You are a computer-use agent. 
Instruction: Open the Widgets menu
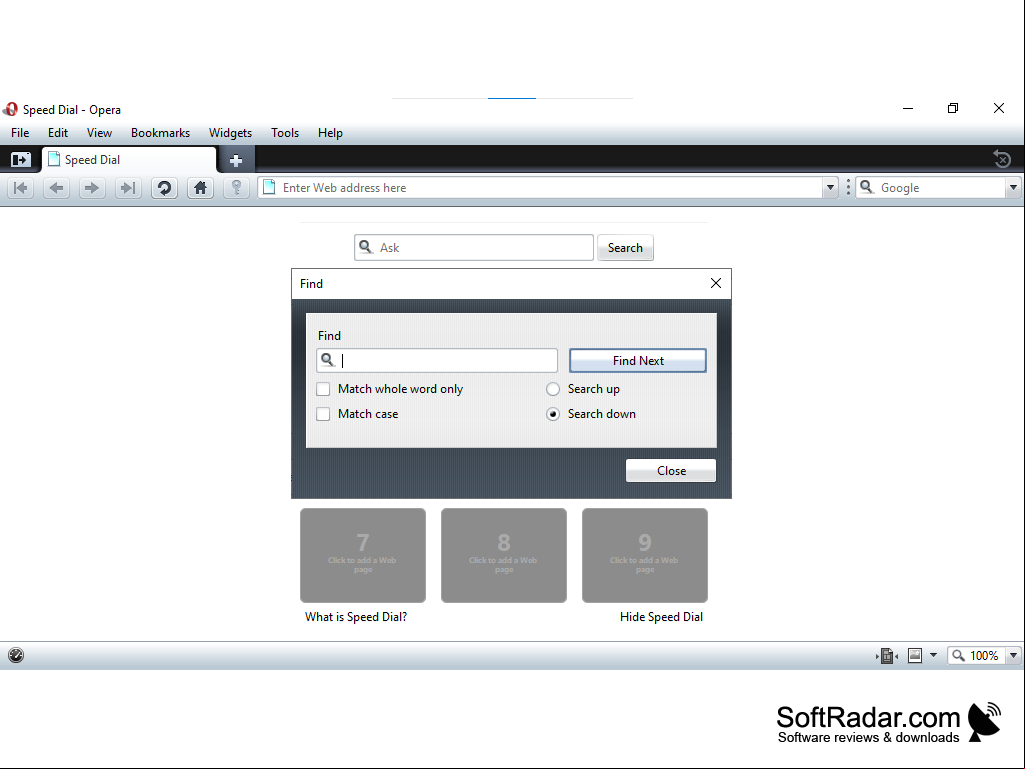(x=230, y=133)
